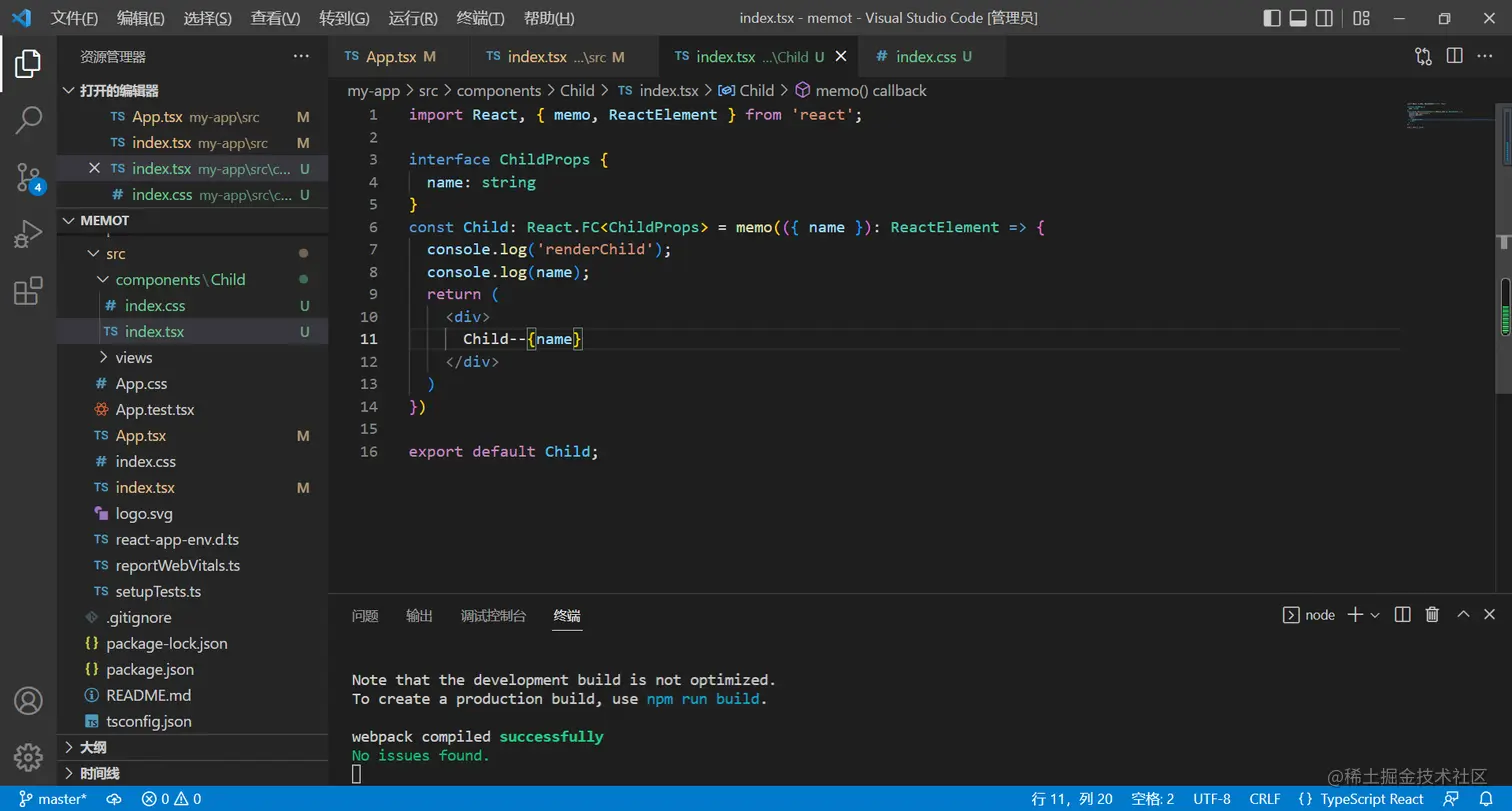Close the terminal panel

point(1490,614)
